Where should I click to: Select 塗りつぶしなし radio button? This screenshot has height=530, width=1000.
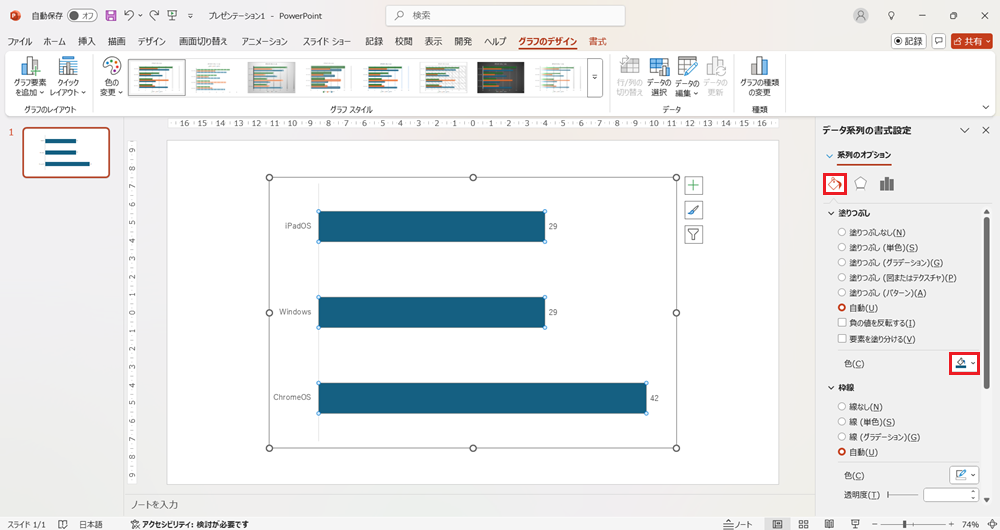pos(842,233)
